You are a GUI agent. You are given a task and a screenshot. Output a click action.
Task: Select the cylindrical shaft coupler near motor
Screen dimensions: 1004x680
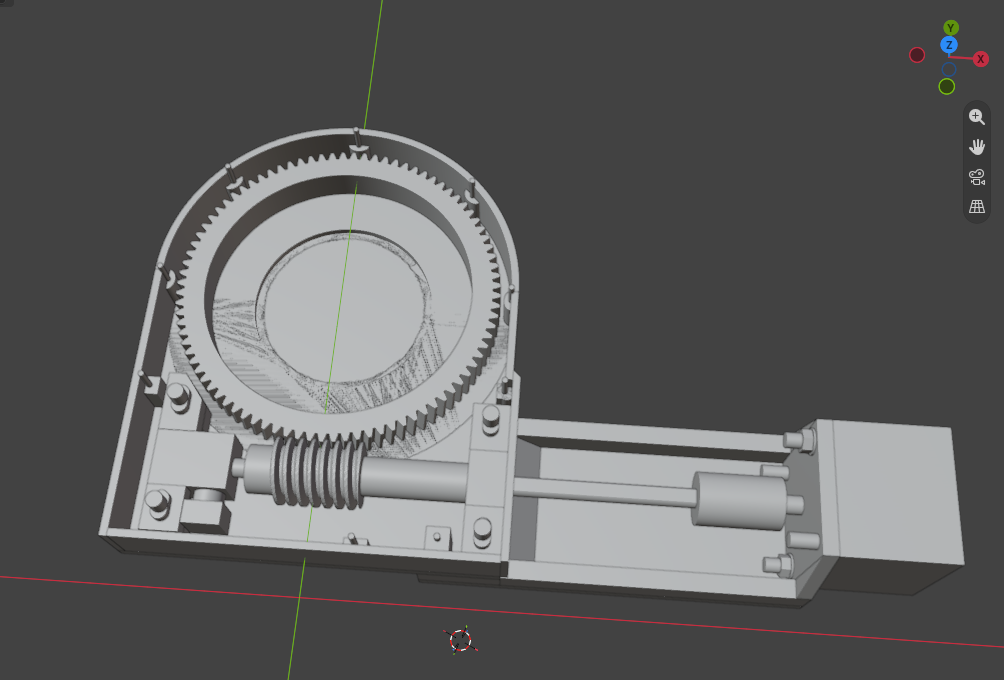click(x=740, y=501)
